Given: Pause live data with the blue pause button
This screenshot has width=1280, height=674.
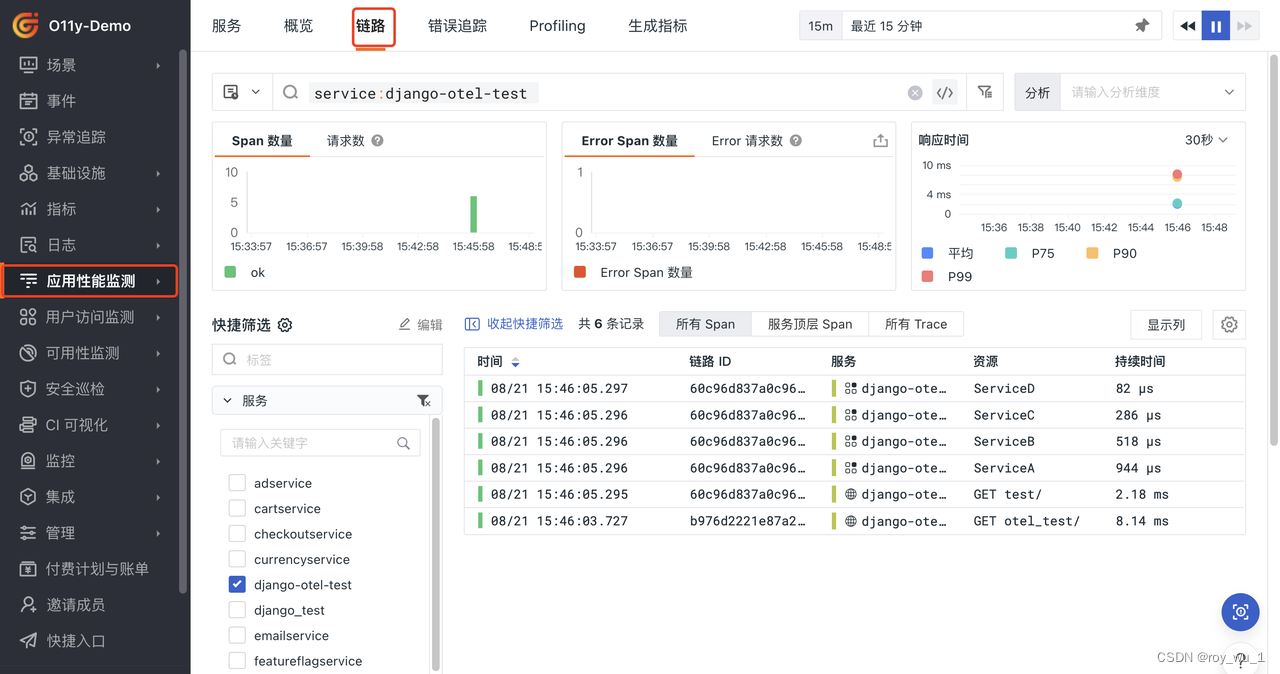Looking at the screenshot, I should tap(1215, 25).
